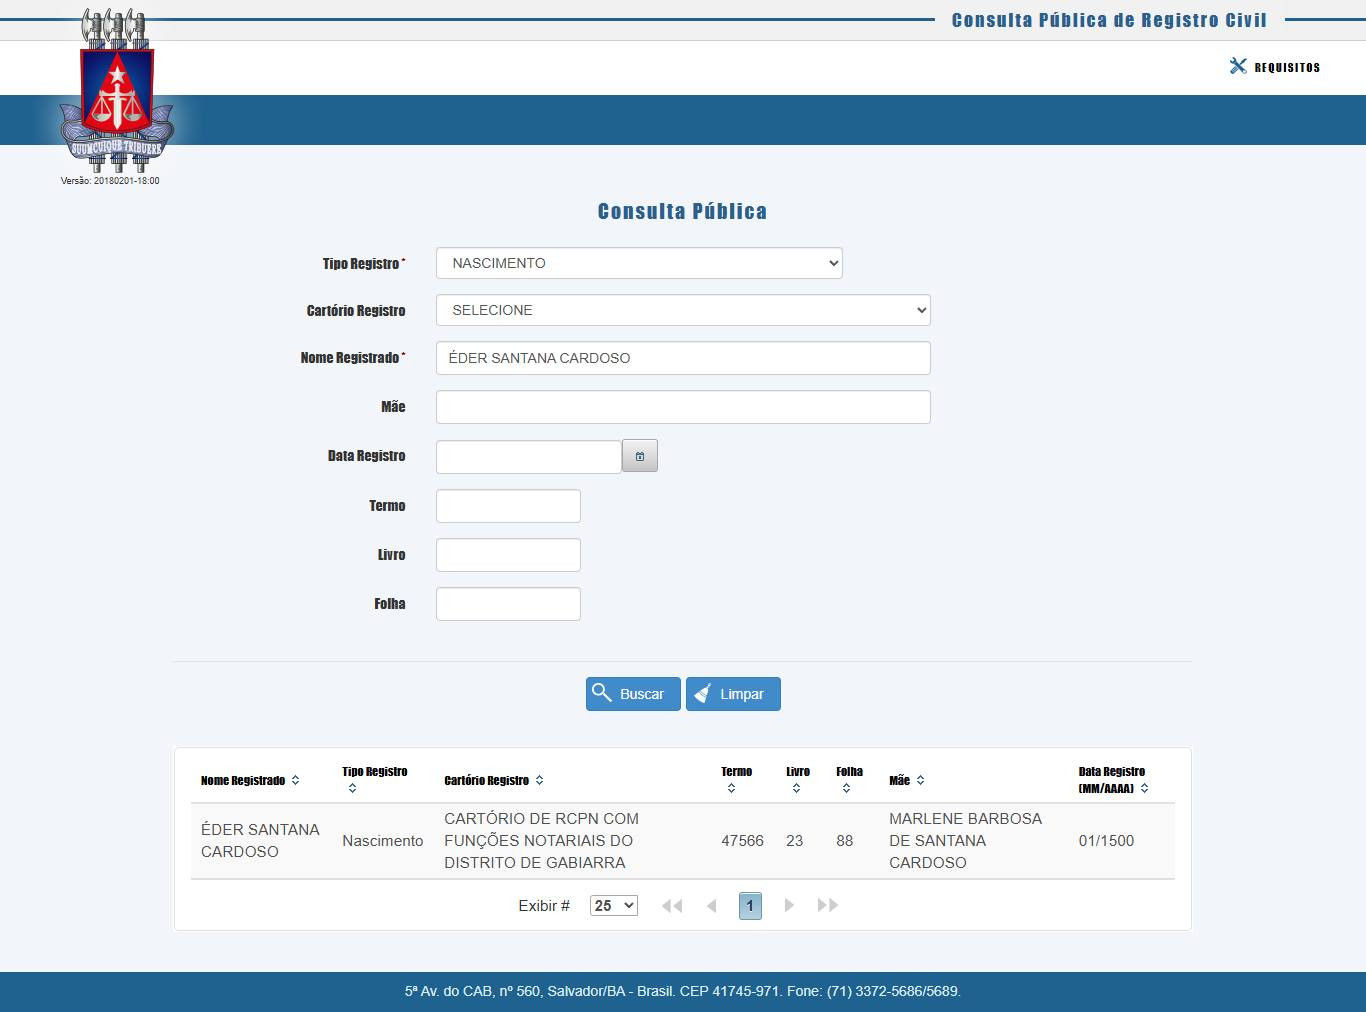This screenshot has height=1012, width=1366.
Task: Open the calendar picker for Data Registro
Action: 640,456
